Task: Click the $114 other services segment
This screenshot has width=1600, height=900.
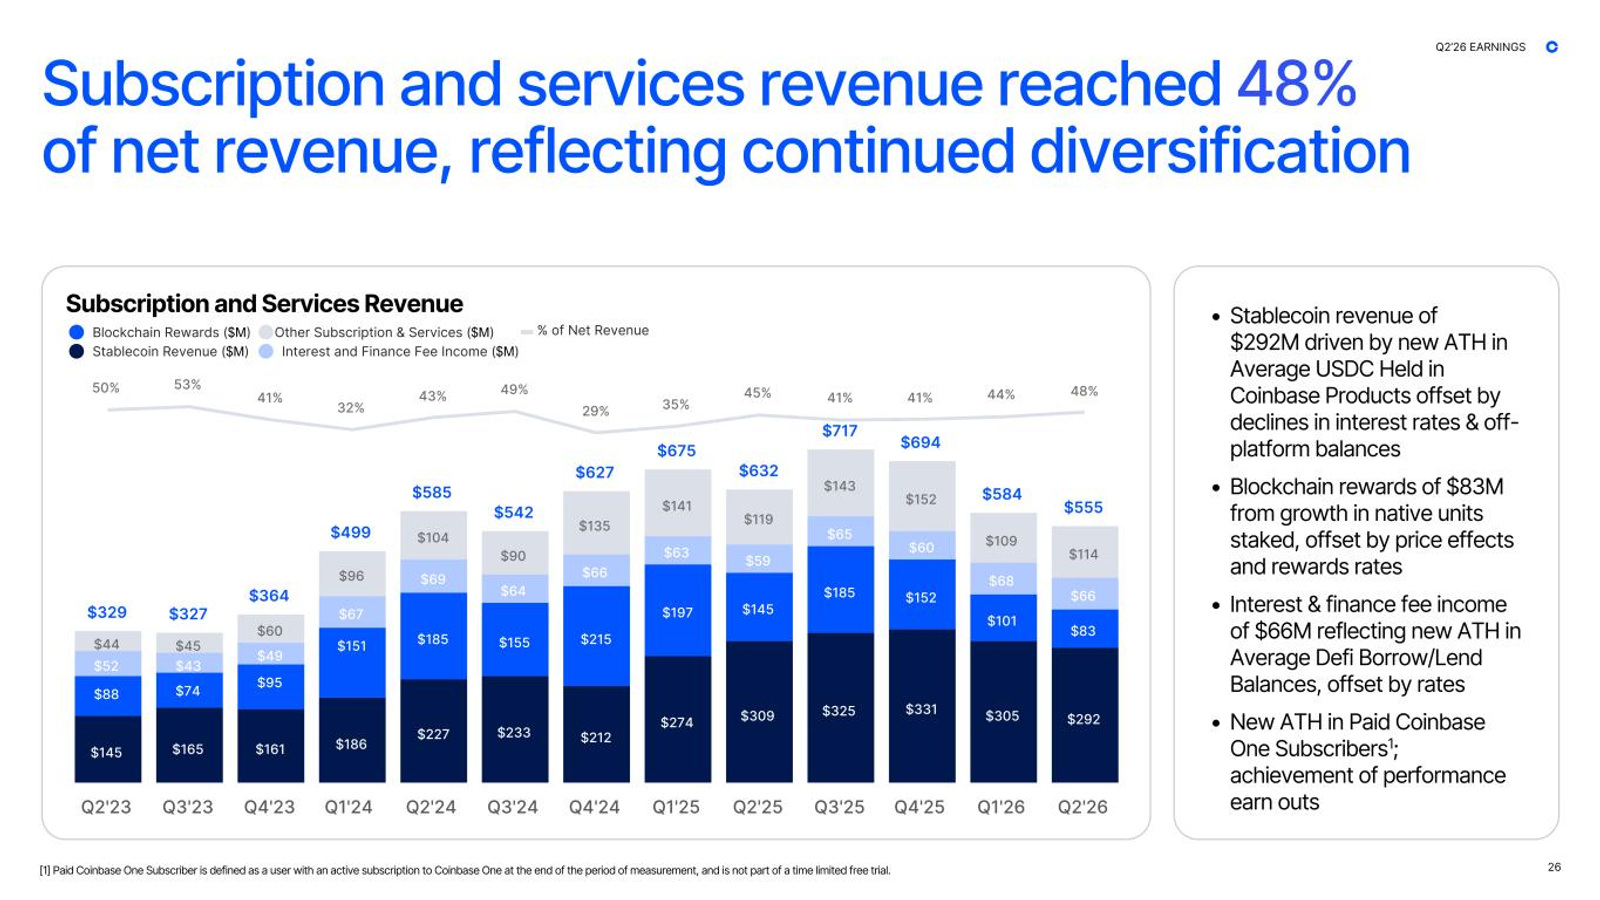Action: (x=1084, y=553)
